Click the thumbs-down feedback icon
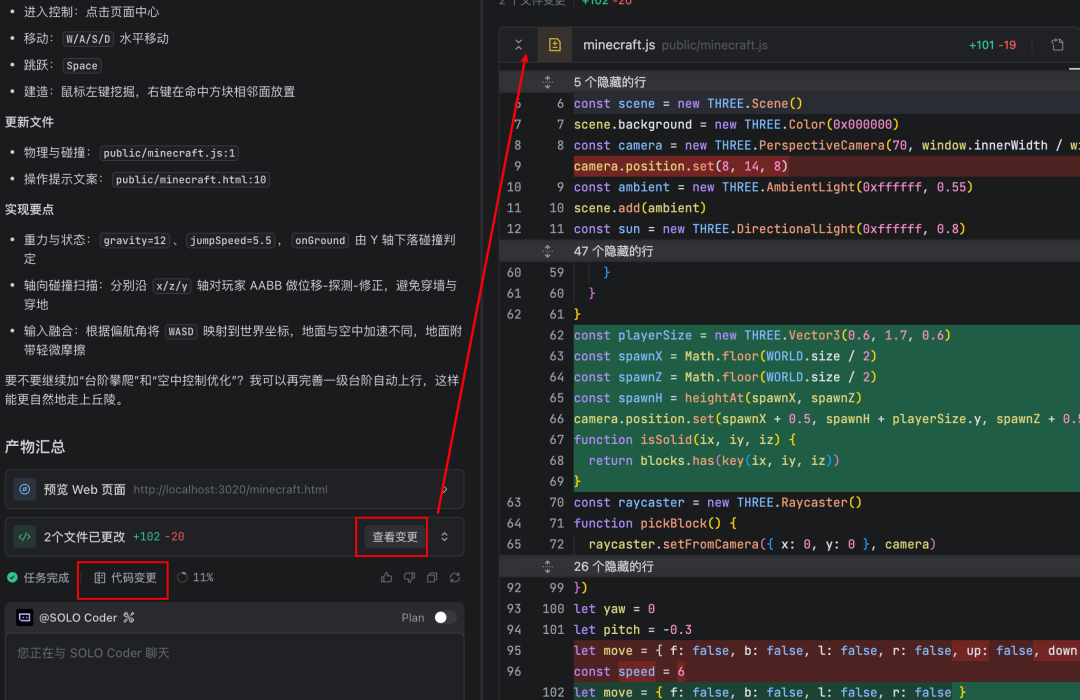Viewport: 1080px width, 700px height. (x=409, y=577)
